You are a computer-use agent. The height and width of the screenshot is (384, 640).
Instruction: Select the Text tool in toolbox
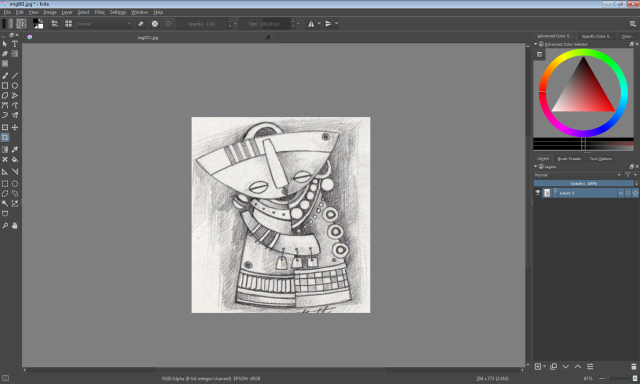[x=15, y=44]
